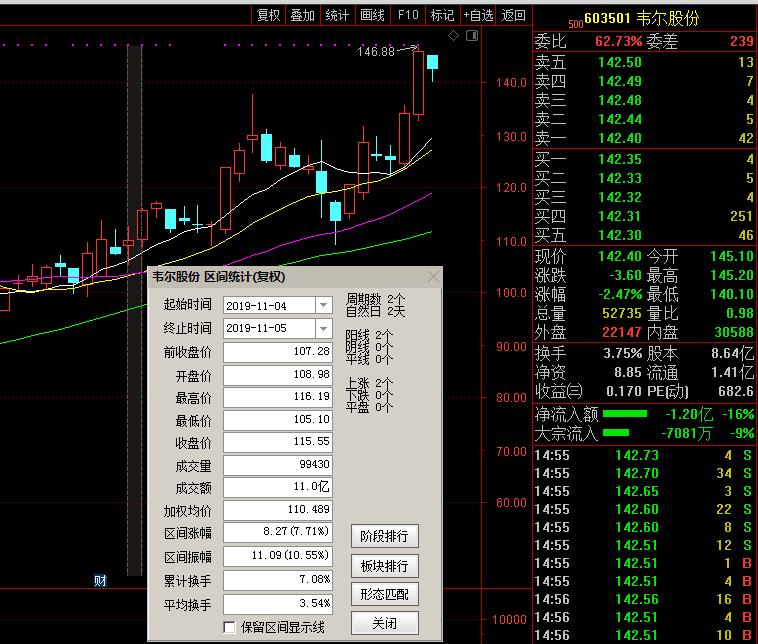Close the 区间统计 dialog with the X
The height and width of the screenshot is (644, 758).
[x=433, y=277]
